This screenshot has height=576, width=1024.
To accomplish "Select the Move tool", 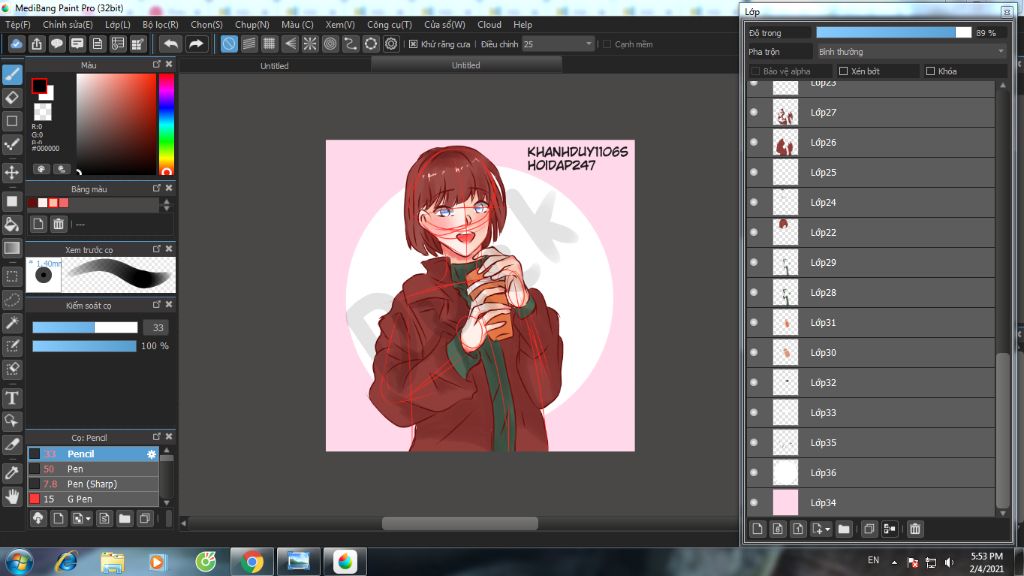I will click(x=12, y=172).
